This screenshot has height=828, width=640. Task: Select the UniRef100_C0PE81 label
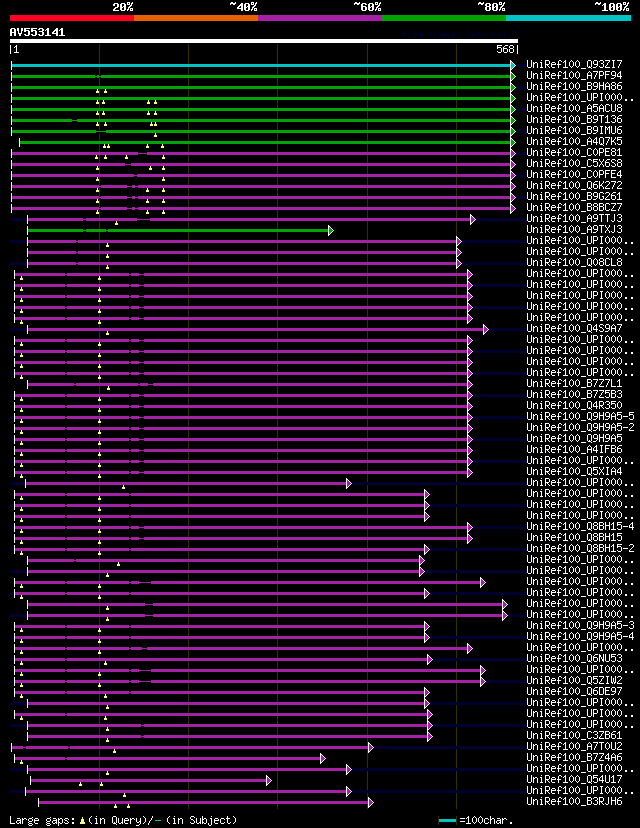[x=574, y=152]
